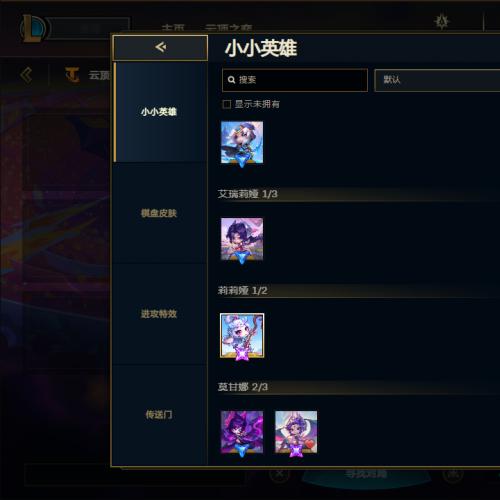Select the highlighted Little Legend under 莉莉娅 1/2
The height and width of the screenshot is (500, 500).
[242, 336]
